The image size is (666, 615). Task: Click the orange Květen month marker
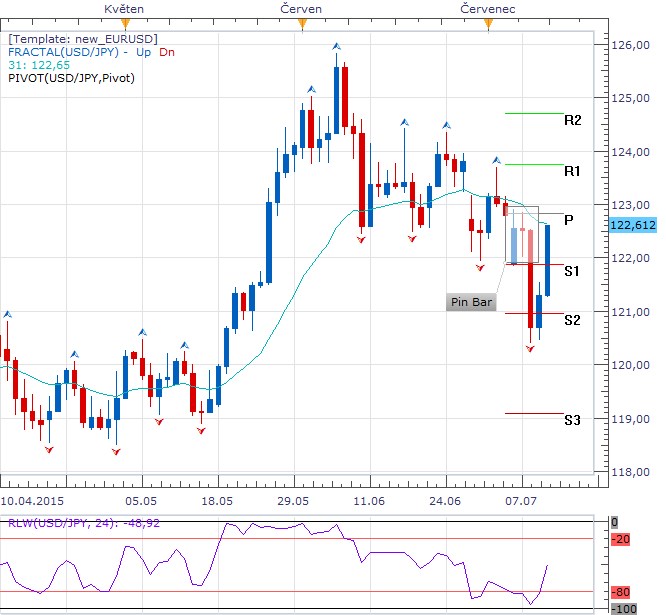pos(125,24)
